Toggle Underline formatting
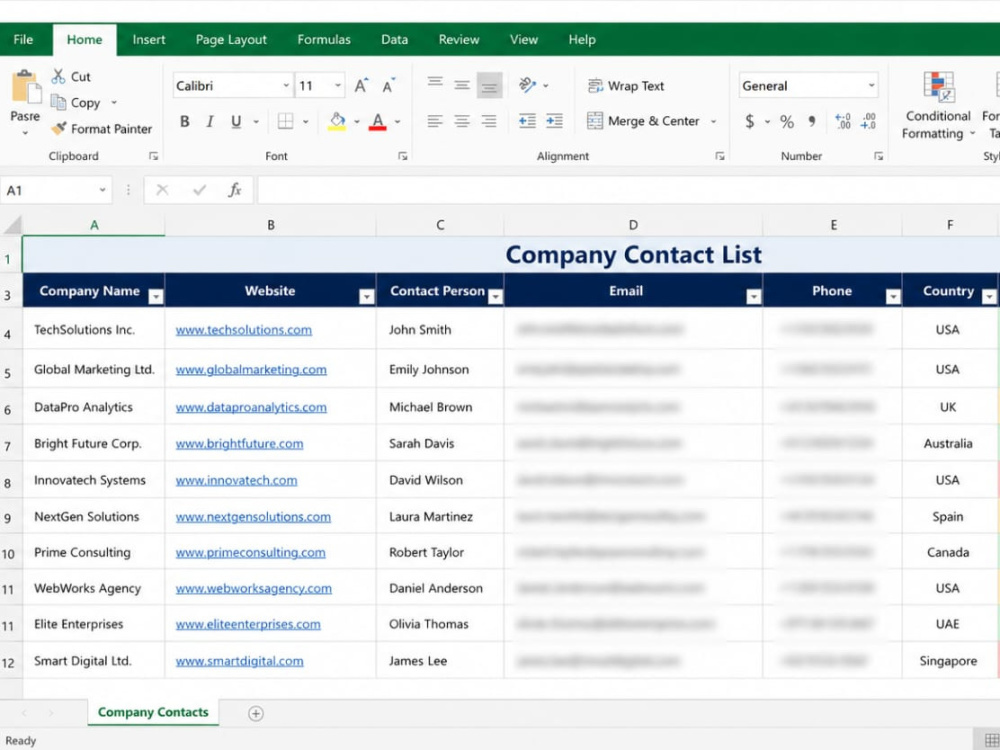This screenshot has height=750, width=1000. 236,121
